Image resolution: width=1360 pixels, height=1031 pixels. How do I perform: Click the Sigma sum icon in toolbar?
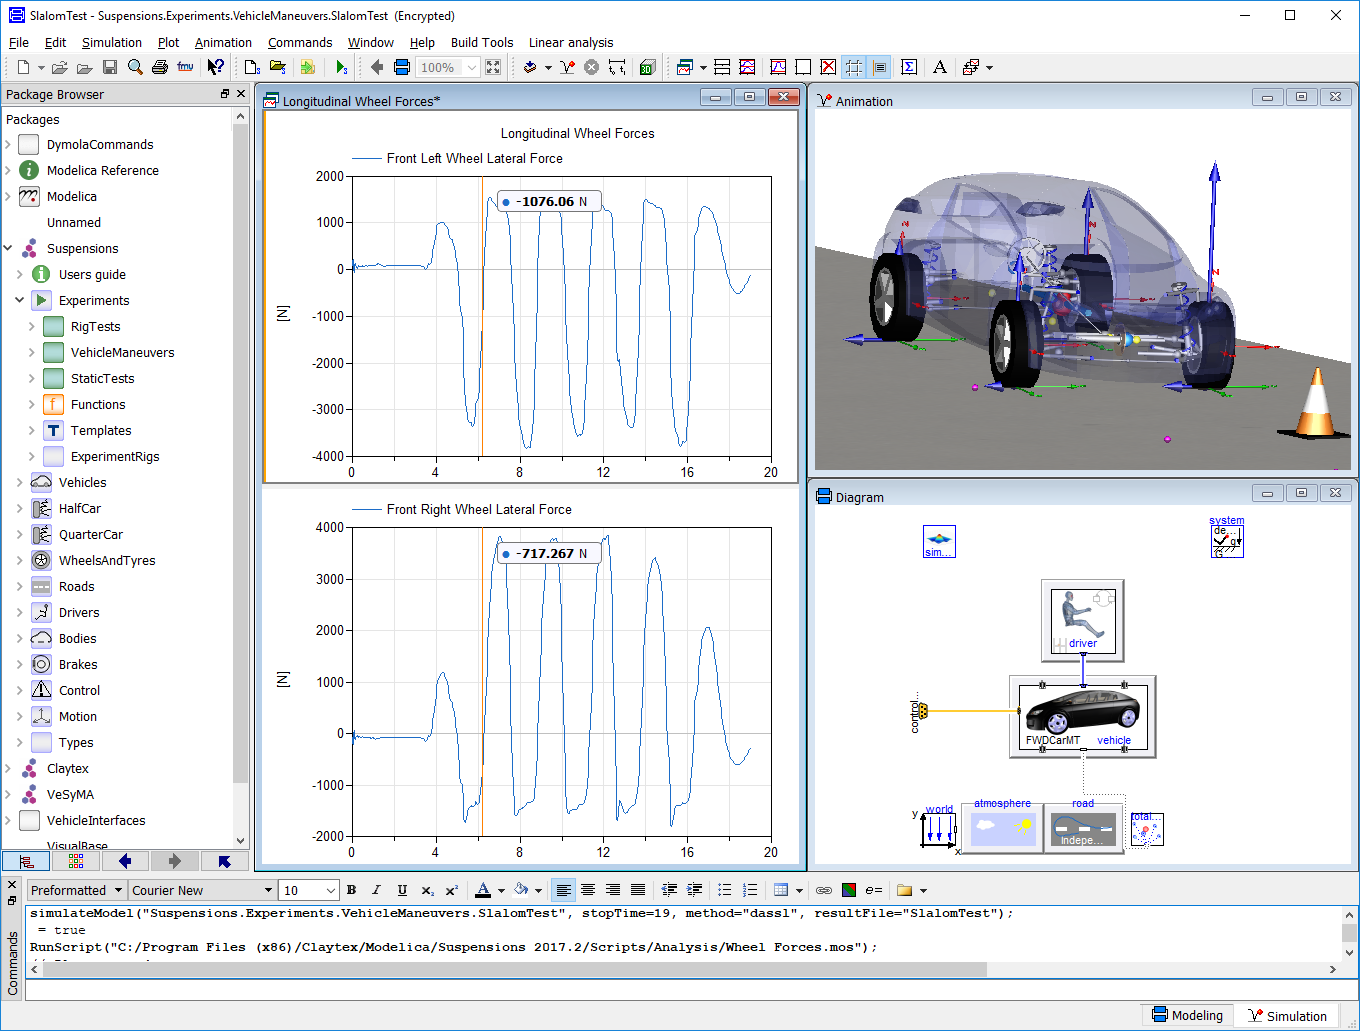point(909,67)
